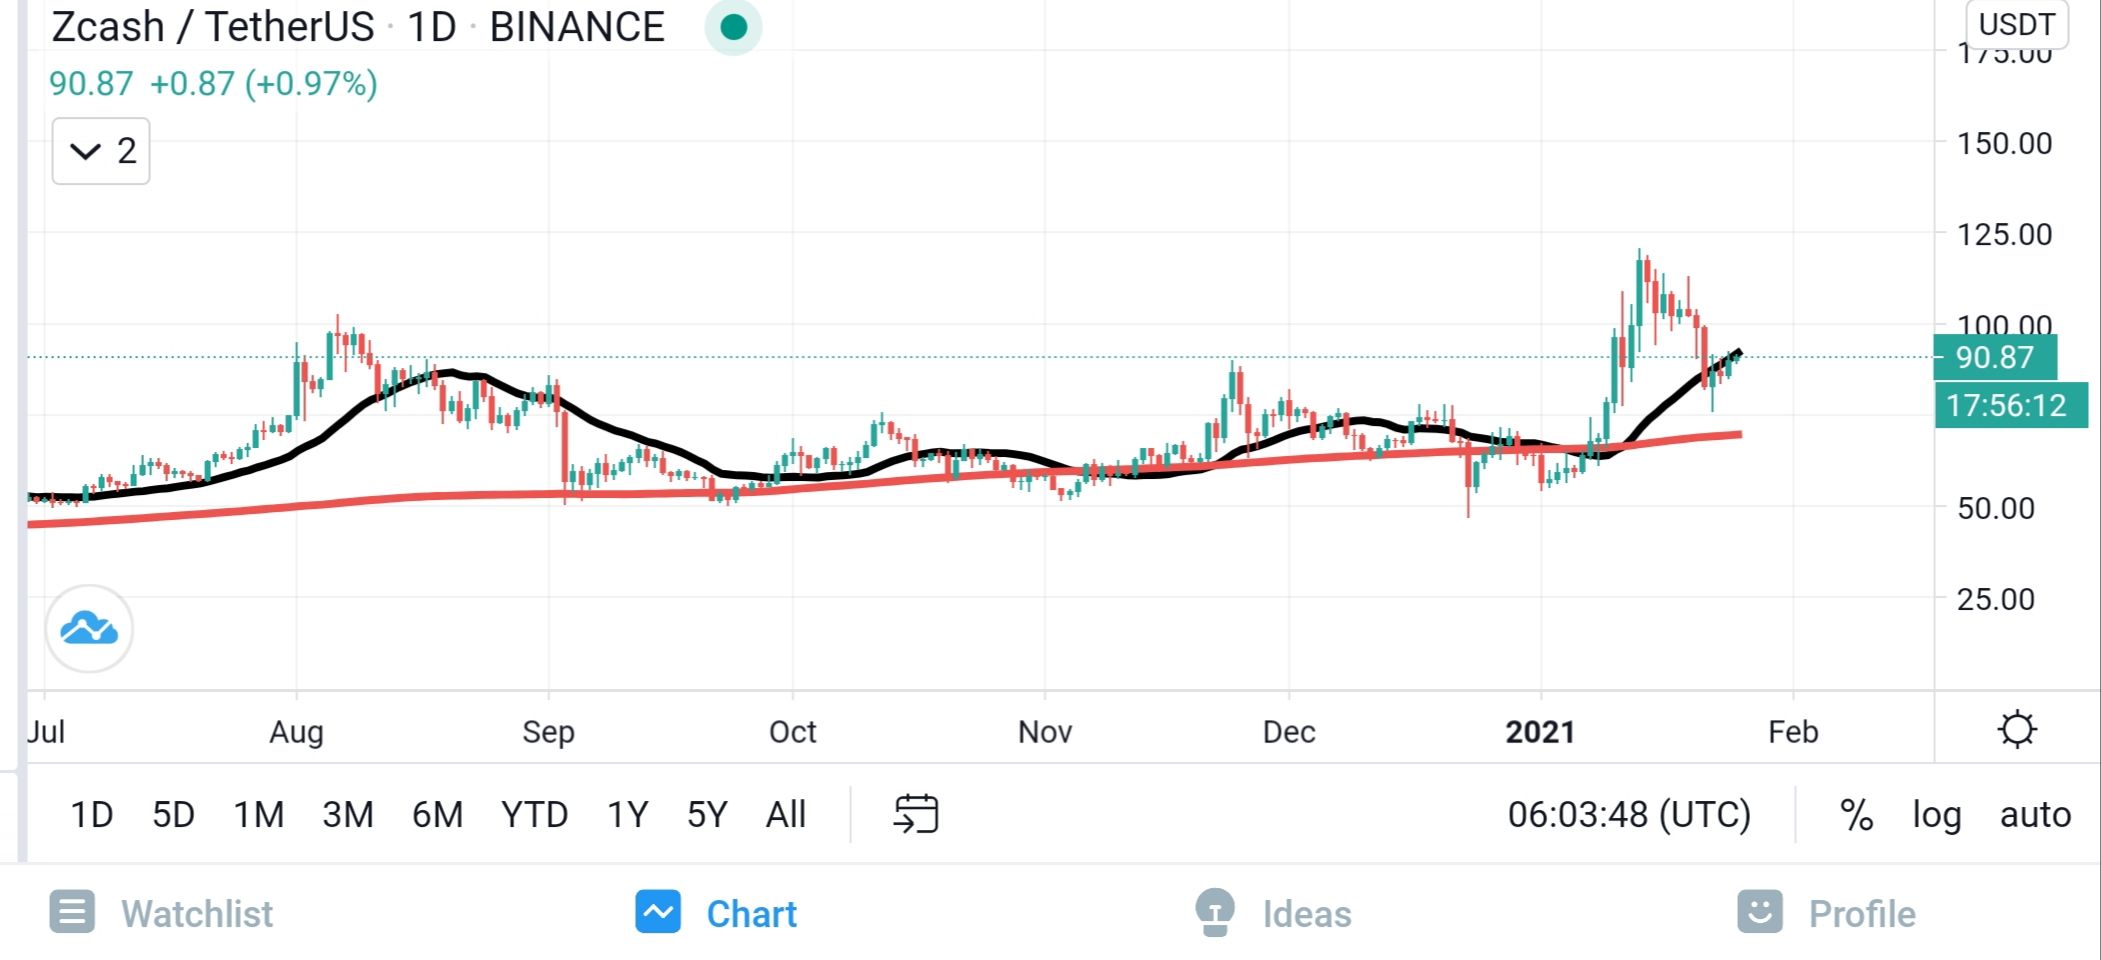Click the Nov time axis label
The width and height of the screenshot is (2101, 960).
coord(1045,732)
